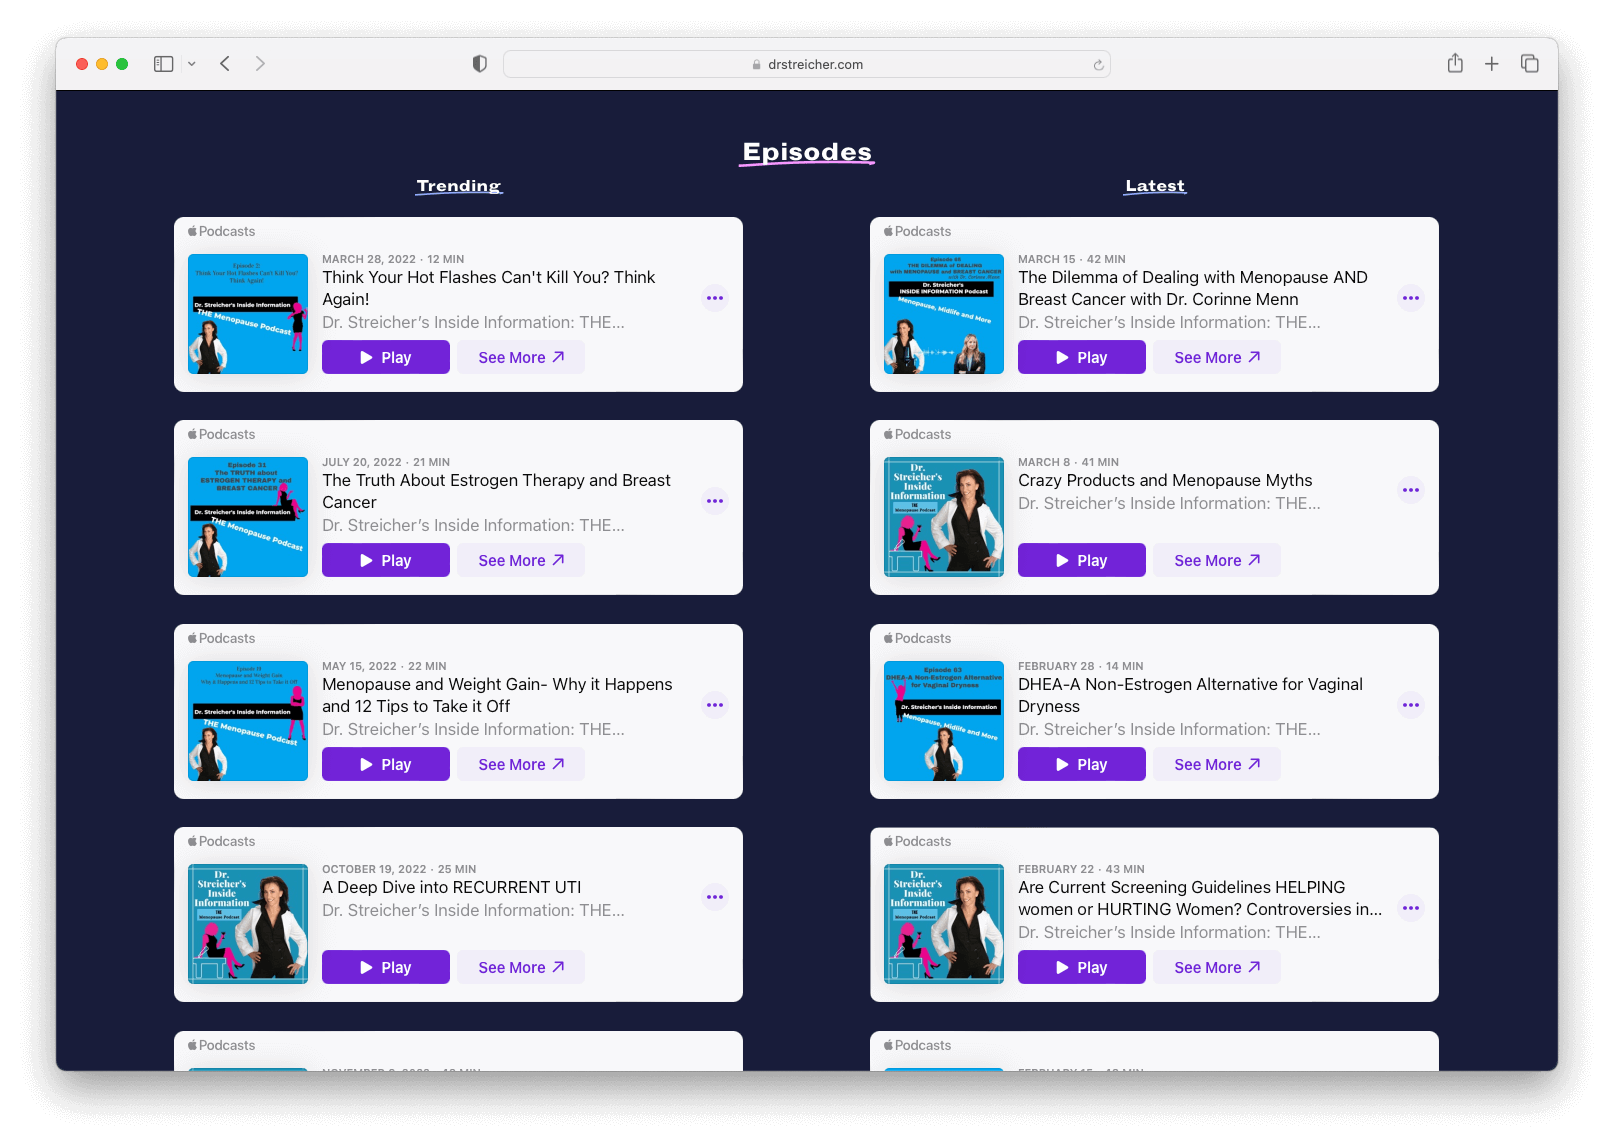The image size is (1614, 1145).
Task: Play the Screening Guidelines episode
Action: [1082, 967]
